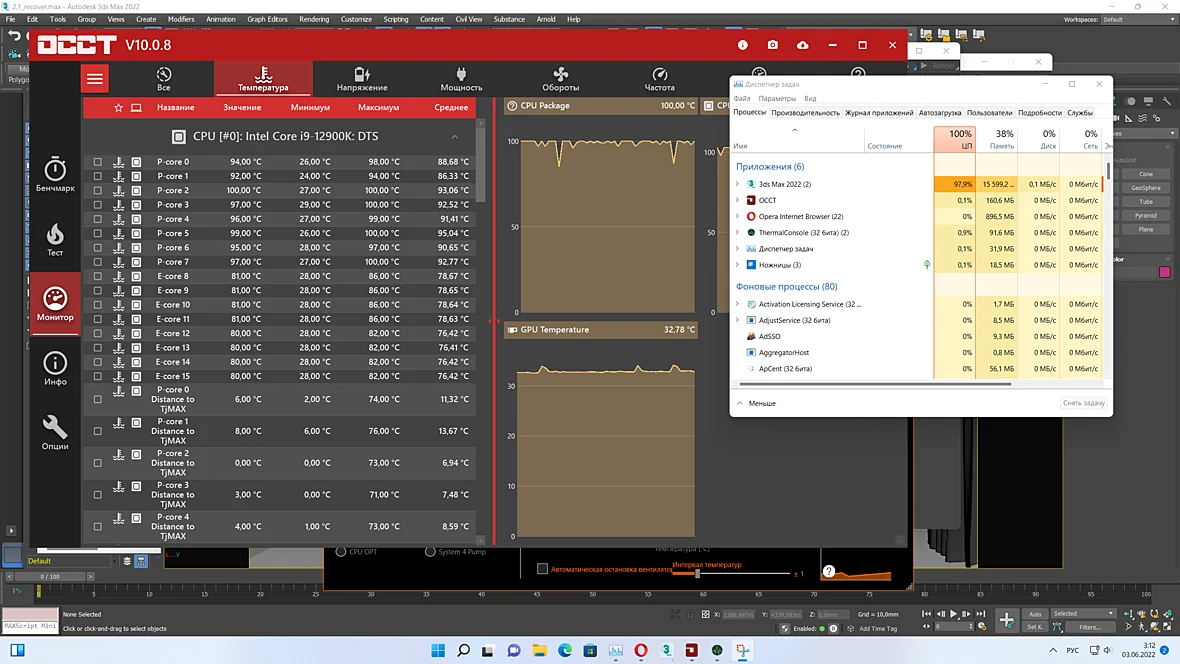
Task: Click the favorites star column header icon
Action: [118, 108]
